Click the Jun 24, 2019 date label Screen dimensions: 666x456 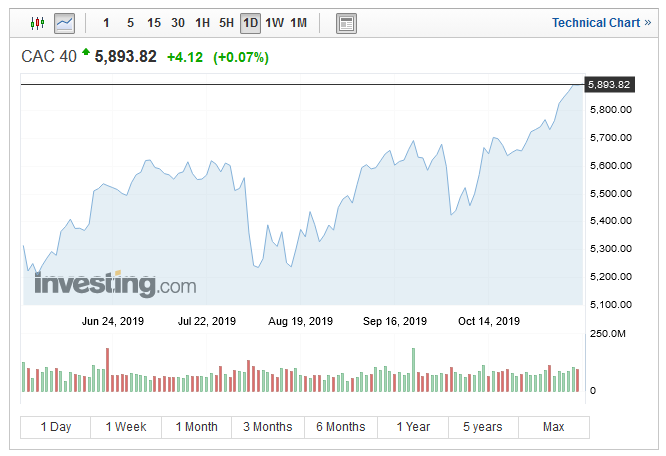pos(113,321)
